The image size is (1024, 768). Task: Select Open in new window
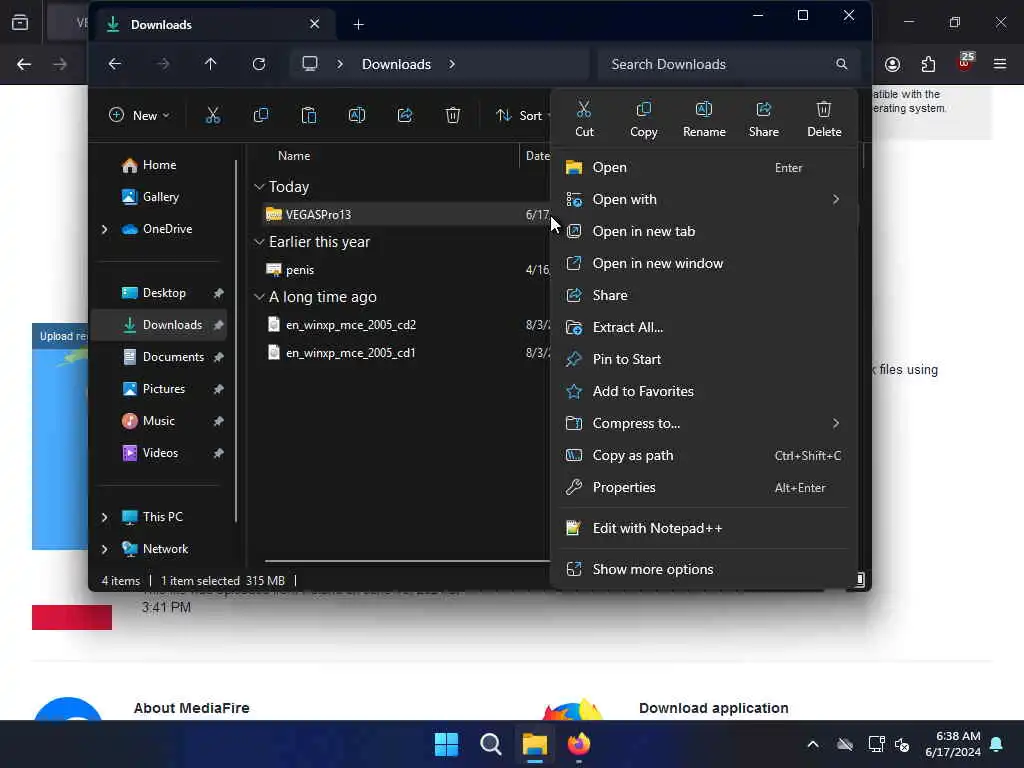click(704, 263)
